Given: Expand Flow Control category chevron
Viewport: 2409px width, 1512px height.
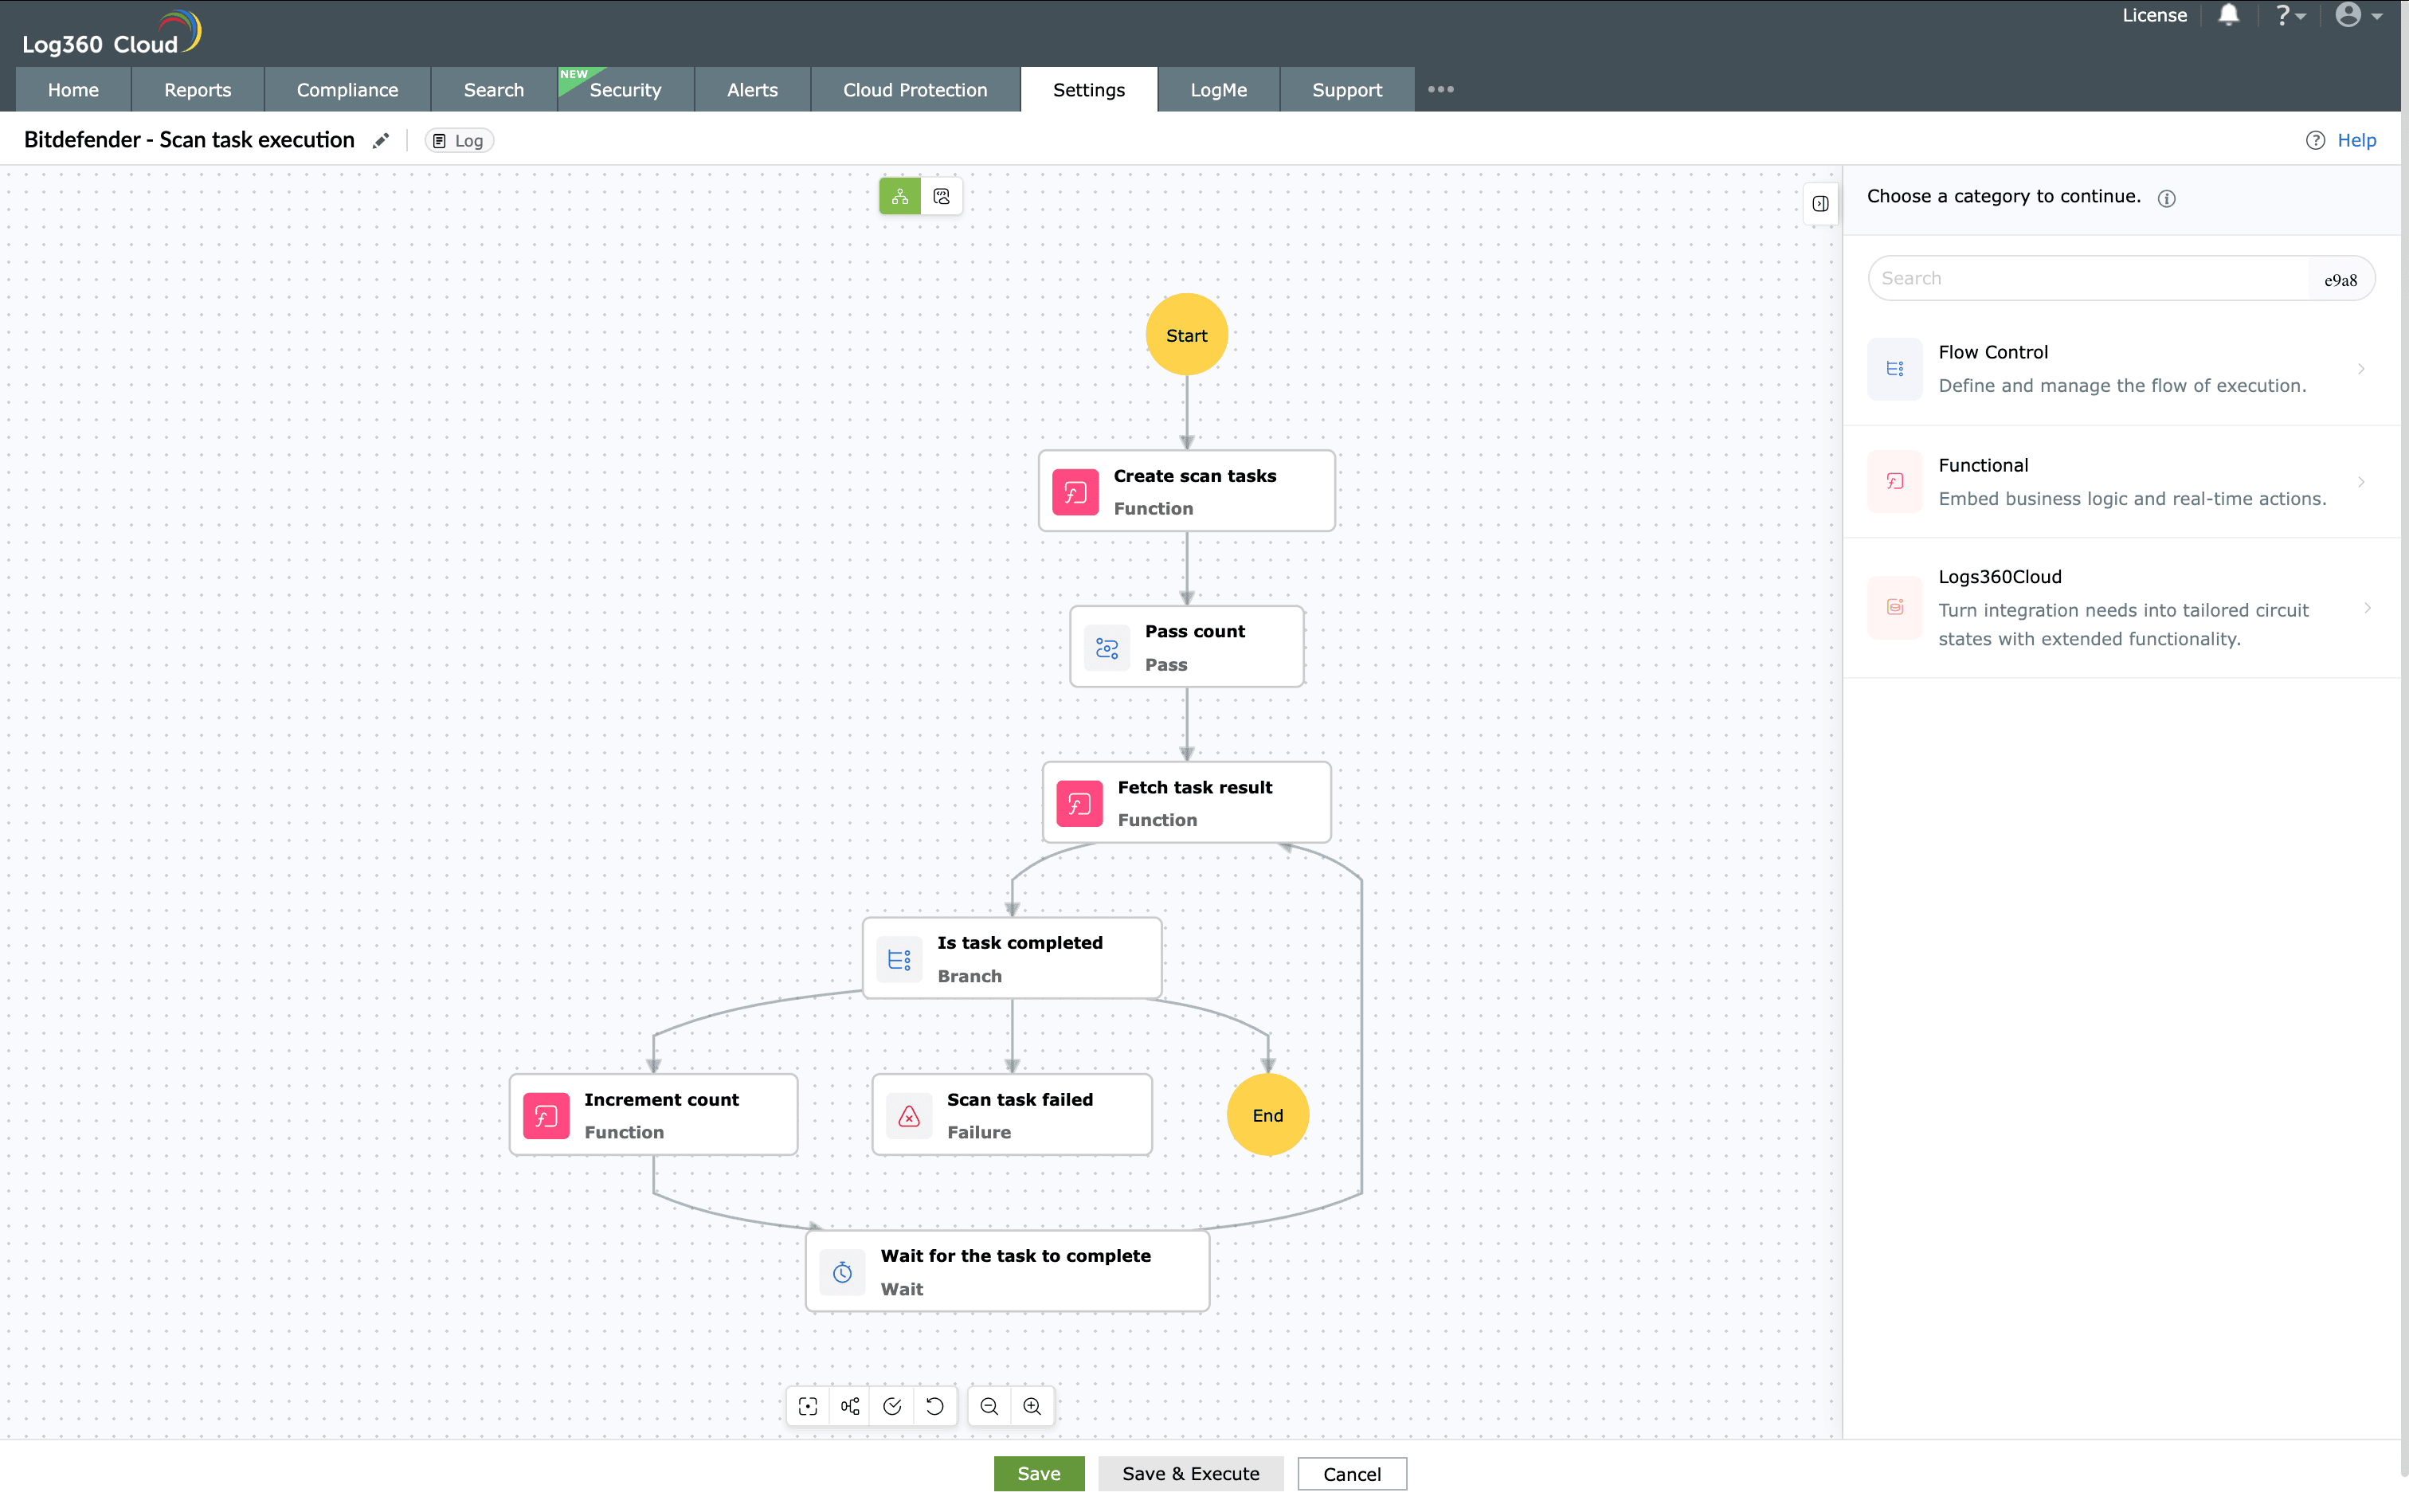Looking at the screenshot, I should point(2361,369).
